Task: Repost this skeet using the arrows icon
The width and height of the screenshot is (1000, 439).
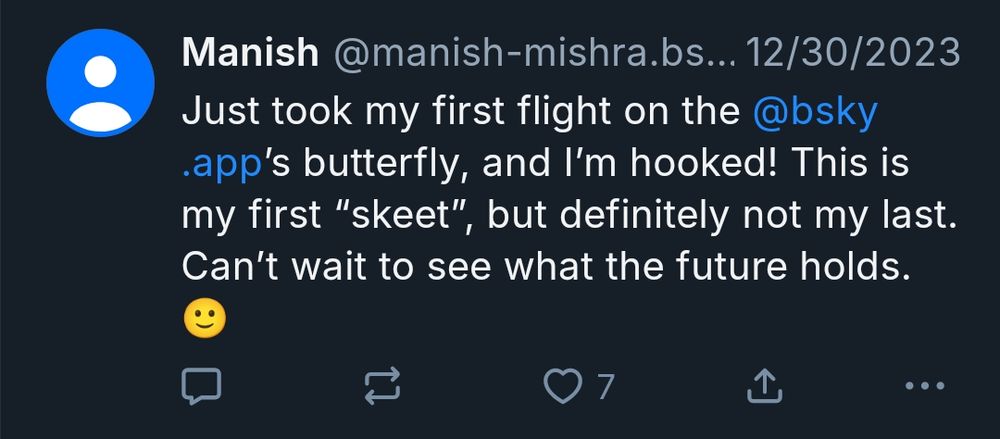Action: [382, 386]
